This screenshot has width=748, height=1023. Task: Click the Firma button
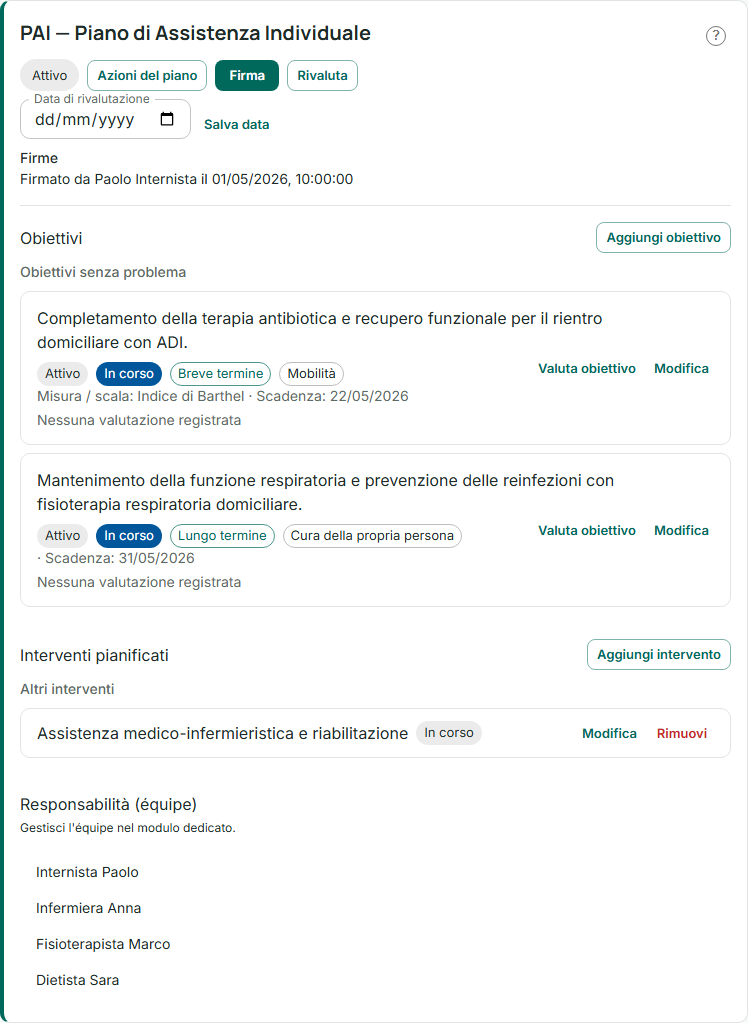247,76
